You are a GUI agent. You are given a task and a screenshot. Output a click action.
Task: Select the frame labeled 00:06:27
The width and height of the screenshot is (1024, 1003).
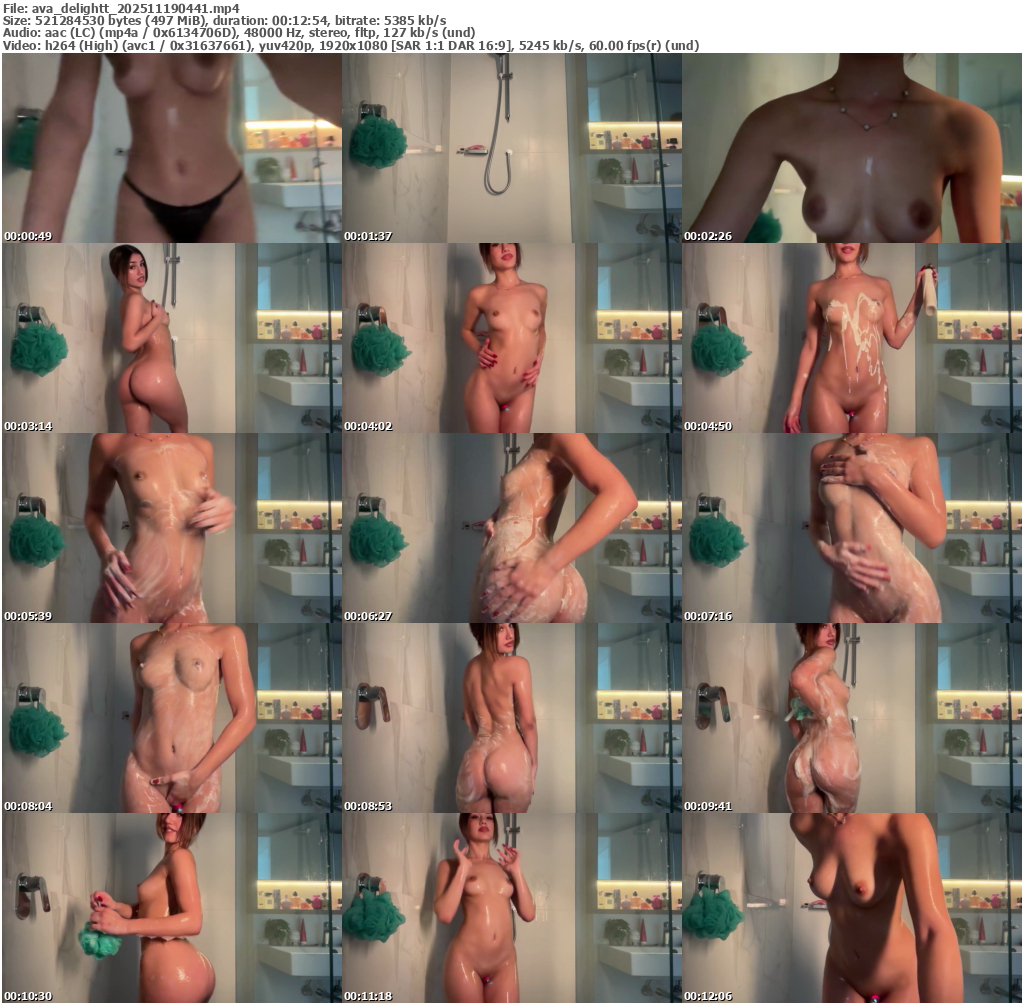coord(511,528)
